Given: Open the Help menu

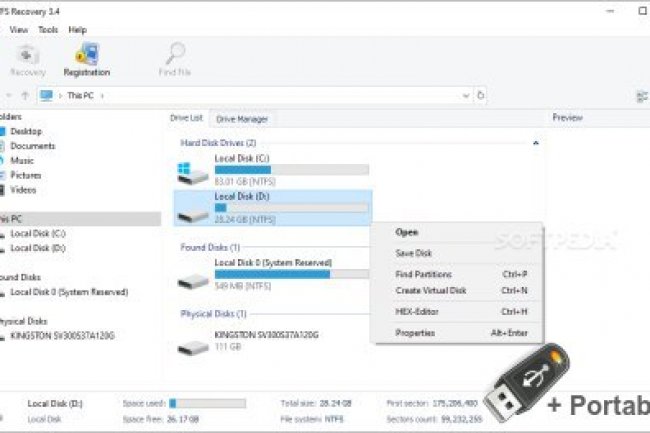Looking at the screenshot, I should click(78, 30).
